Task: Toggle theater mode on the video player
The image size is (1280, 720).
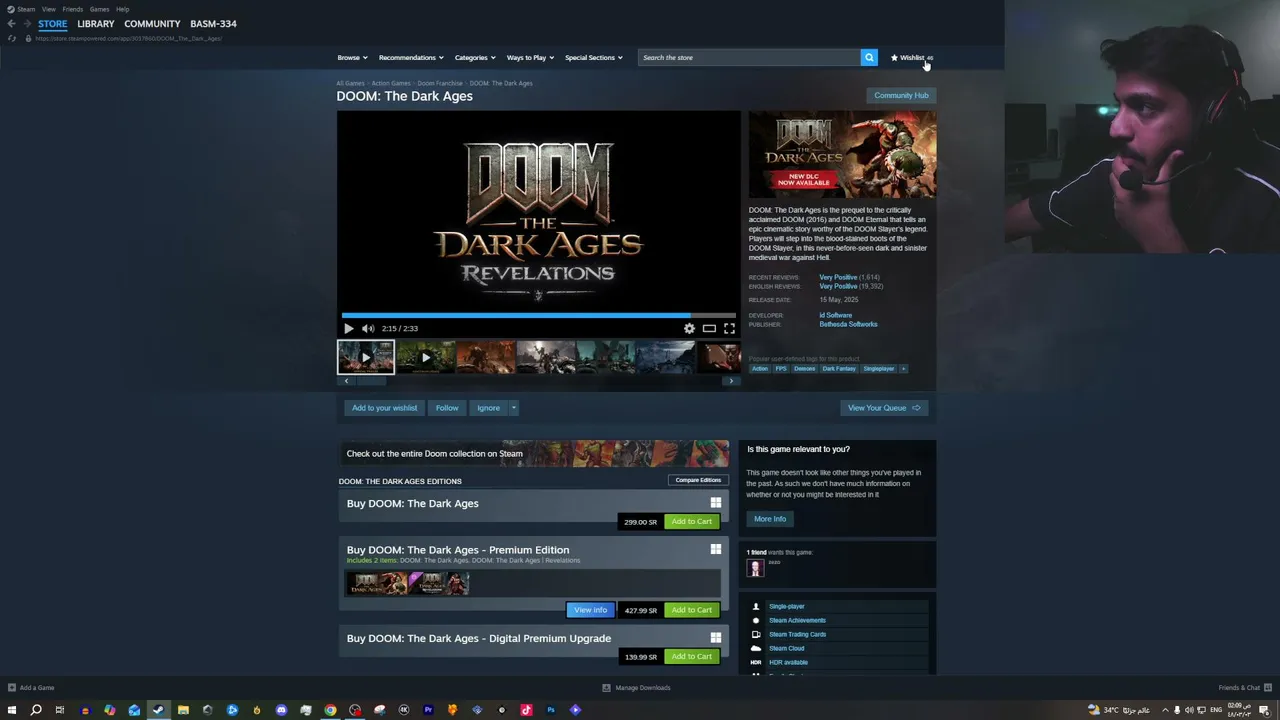Action: click(x=709, y=328)
